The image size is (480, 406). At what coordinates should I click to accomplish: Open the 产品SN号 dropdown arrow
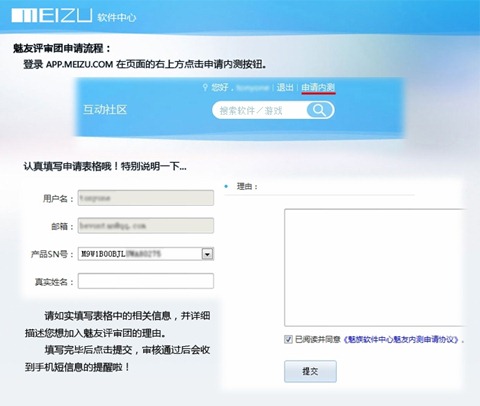click(207, 254)
